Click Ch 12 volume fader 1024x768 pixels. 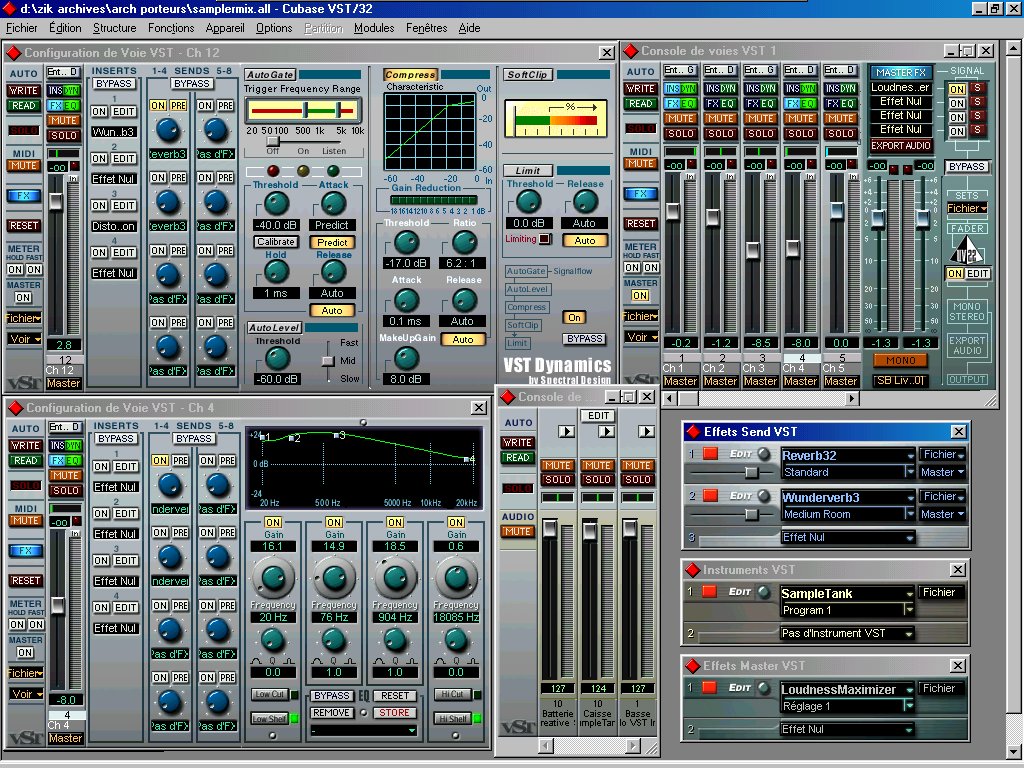tap(56, 200)
